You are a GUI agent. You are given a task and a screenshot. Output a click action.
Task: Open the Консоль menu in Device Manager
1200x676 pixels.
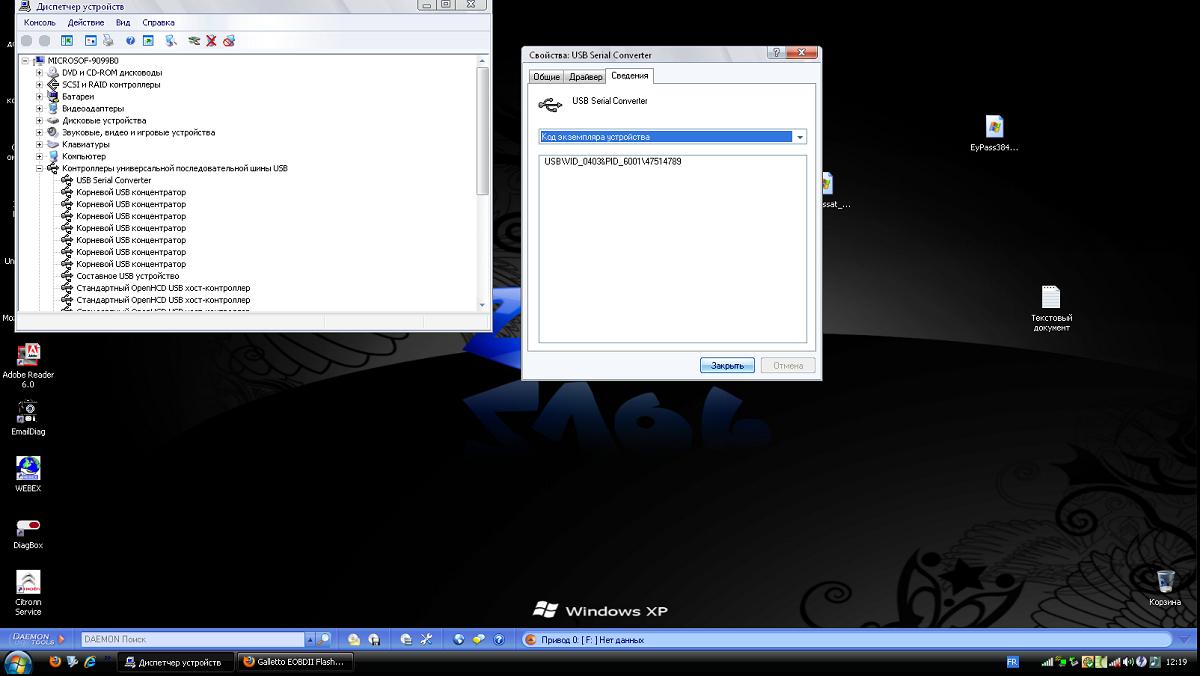pyautogui.click(x=40, y=22)
